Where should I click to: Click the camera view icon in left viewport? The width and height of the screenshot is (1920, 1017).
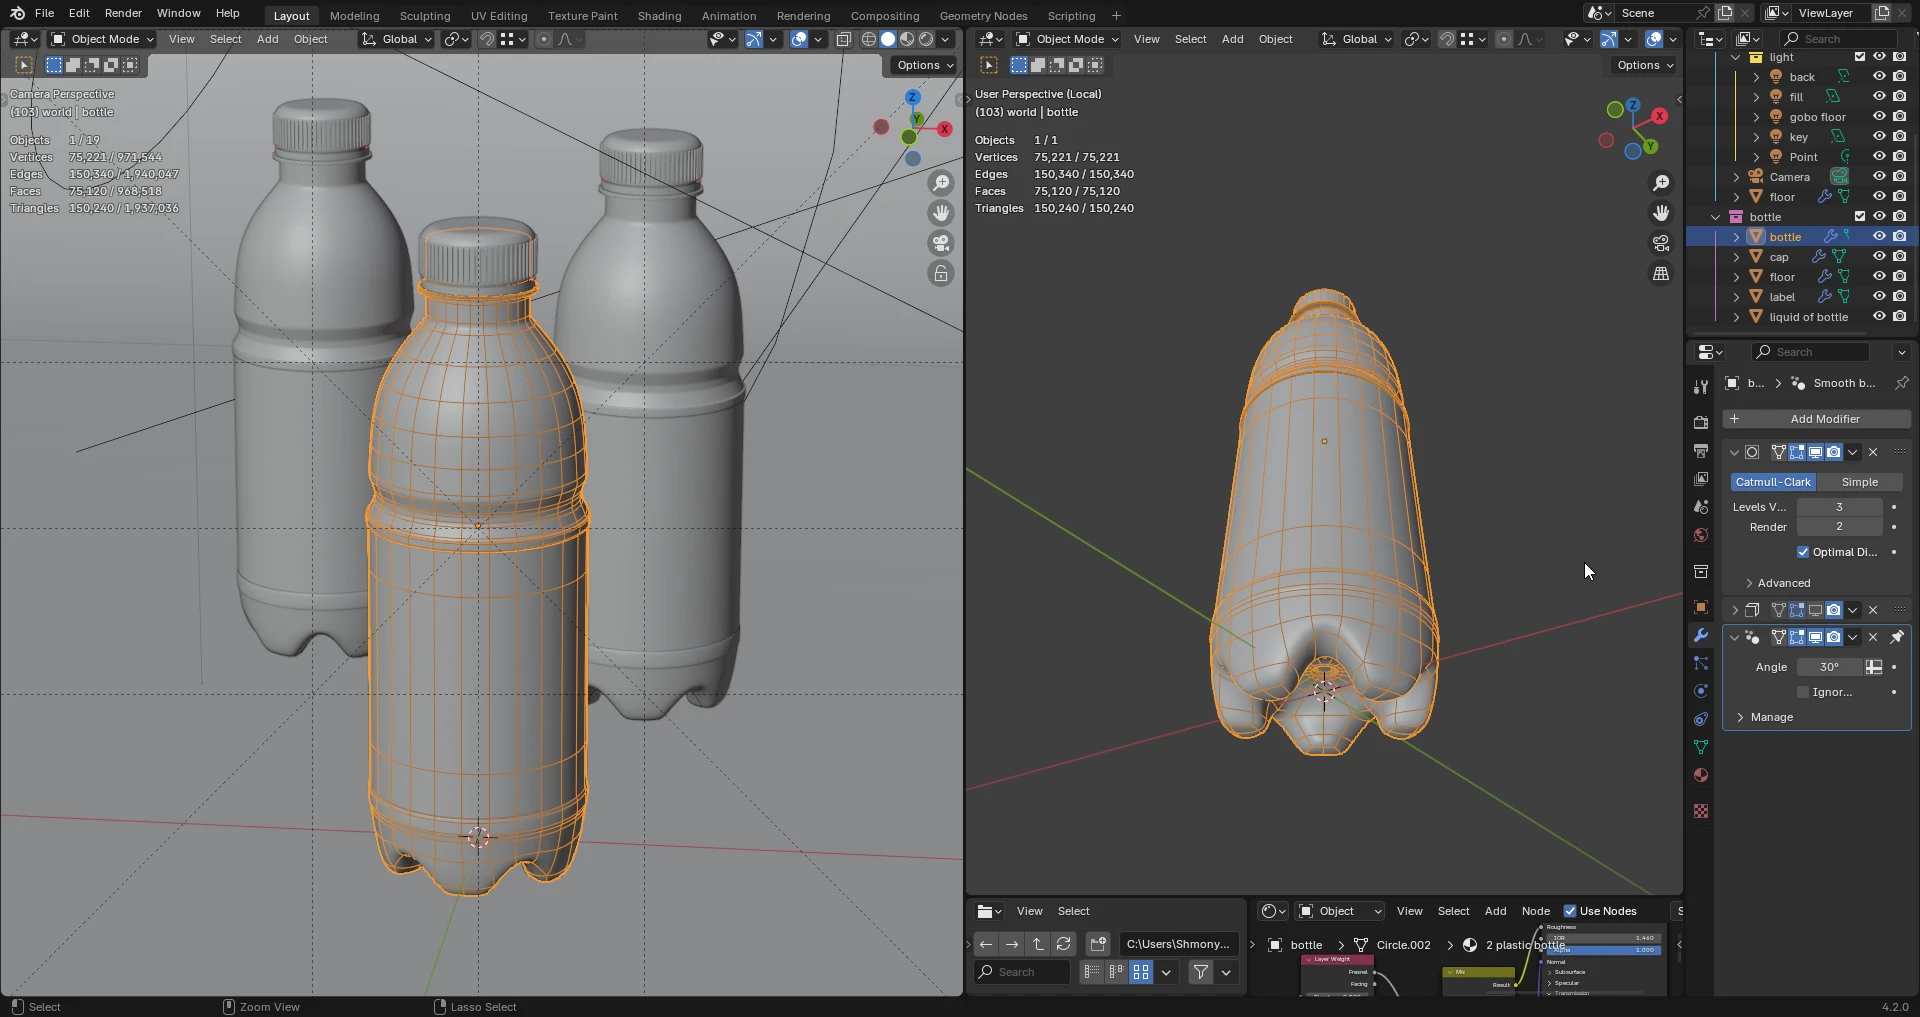pyautogui.click(x=941, y=243)
